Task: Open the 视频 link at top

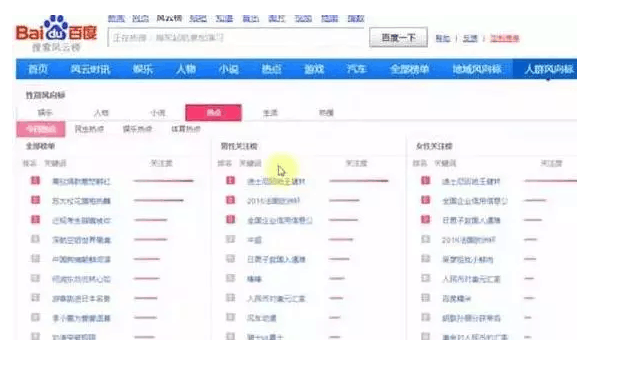Action: (x=303, y=18)
